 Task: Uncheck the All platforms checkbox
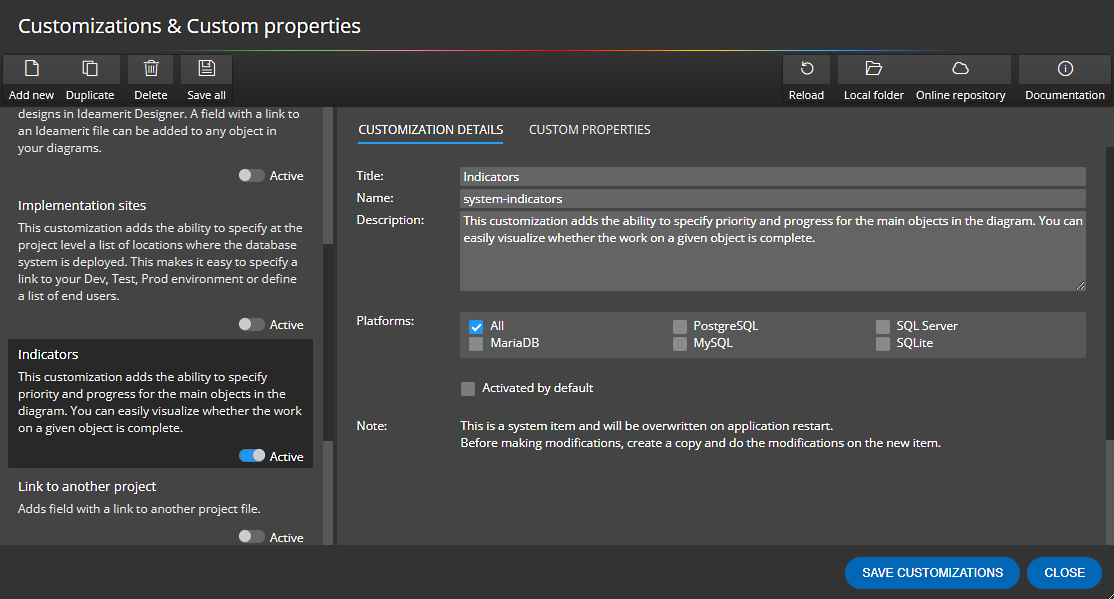tap(476, 325)
